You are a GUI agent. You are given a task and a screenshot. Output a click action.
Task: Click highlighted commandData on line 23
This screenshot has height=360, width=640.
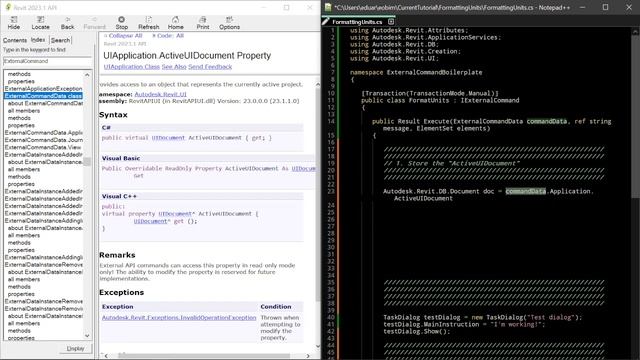point(525,191)
